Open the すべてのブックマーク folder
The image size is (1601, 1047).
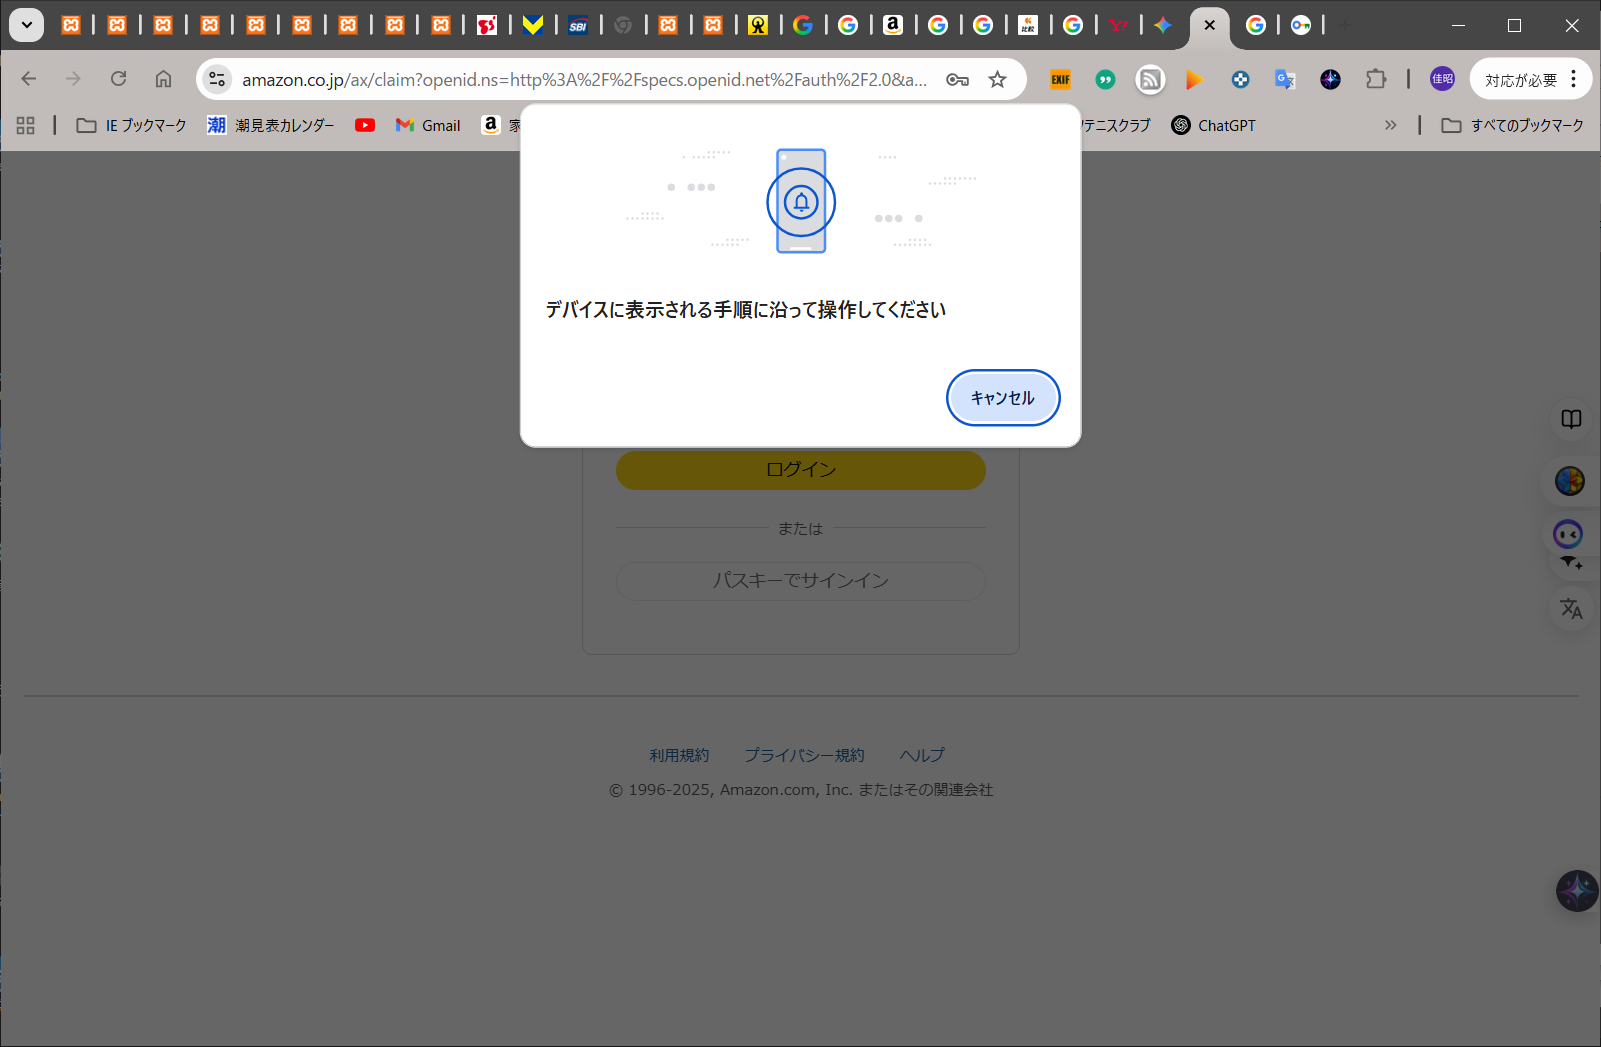(1512, 125)
